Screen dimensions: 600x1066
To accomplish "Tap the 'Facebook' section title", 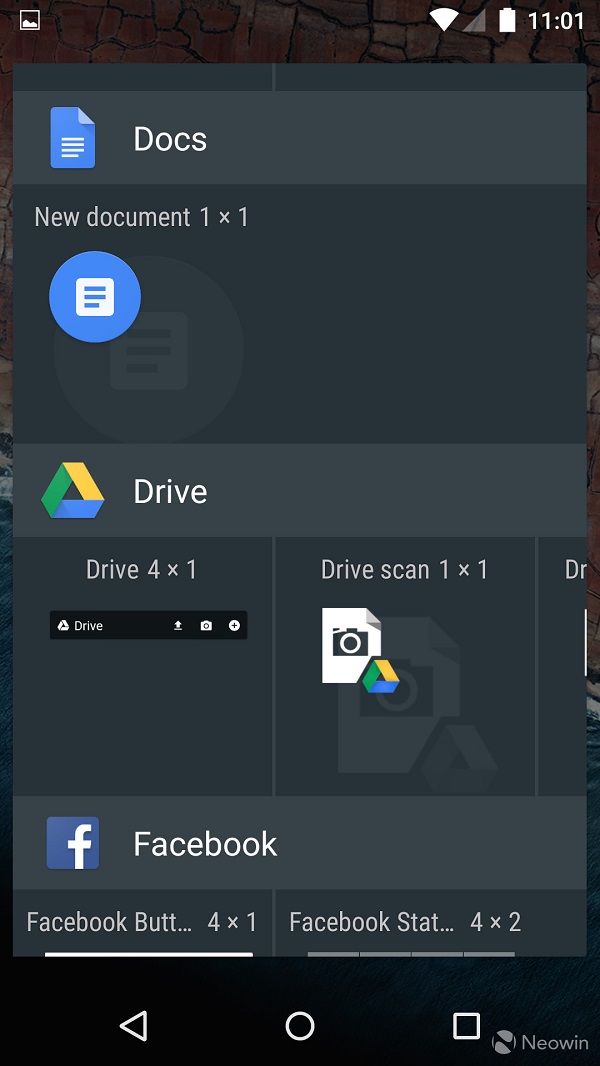I will [x=205, y=844].
